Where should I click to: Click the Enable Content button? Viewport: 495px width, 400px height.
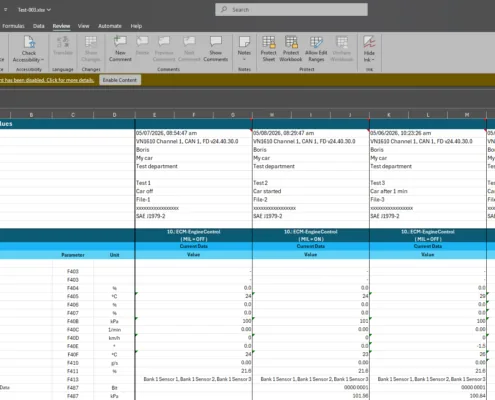click(120, 80)
